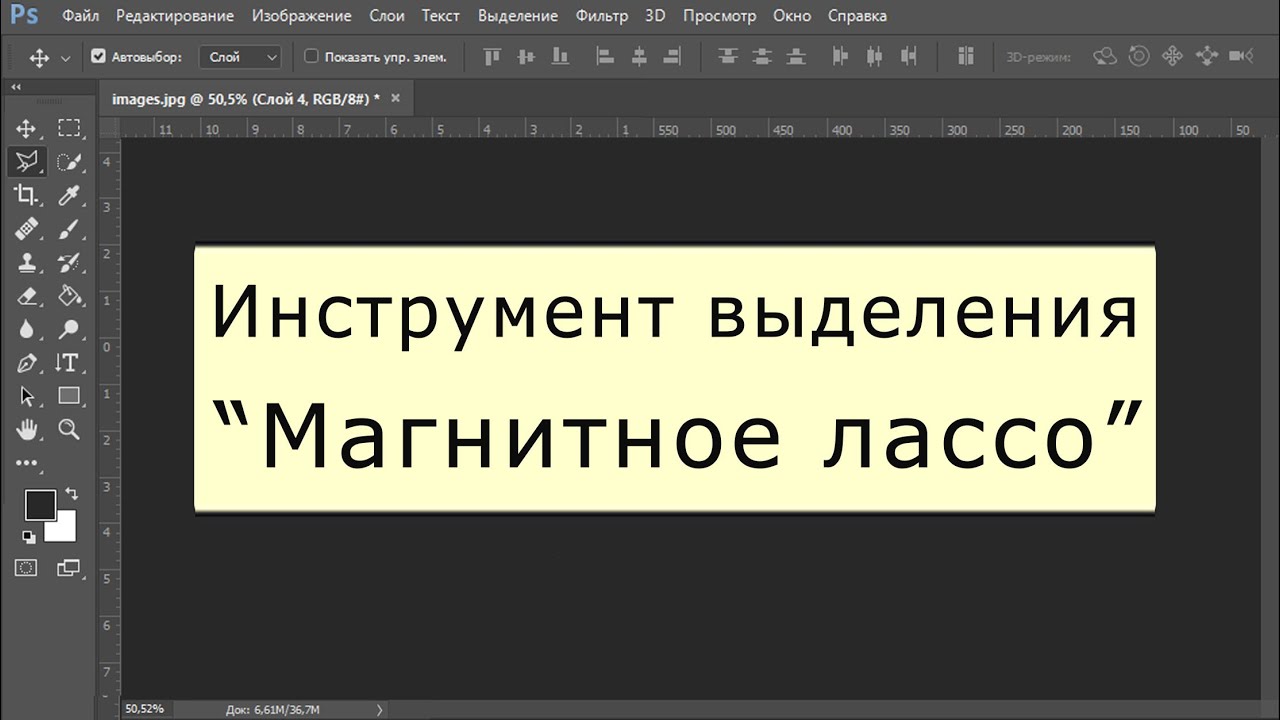Image resolution: width=1280 pixels, height=720 pixels.
Task: Close the images.jpg document tab
Action: click(x=395, y=98)
